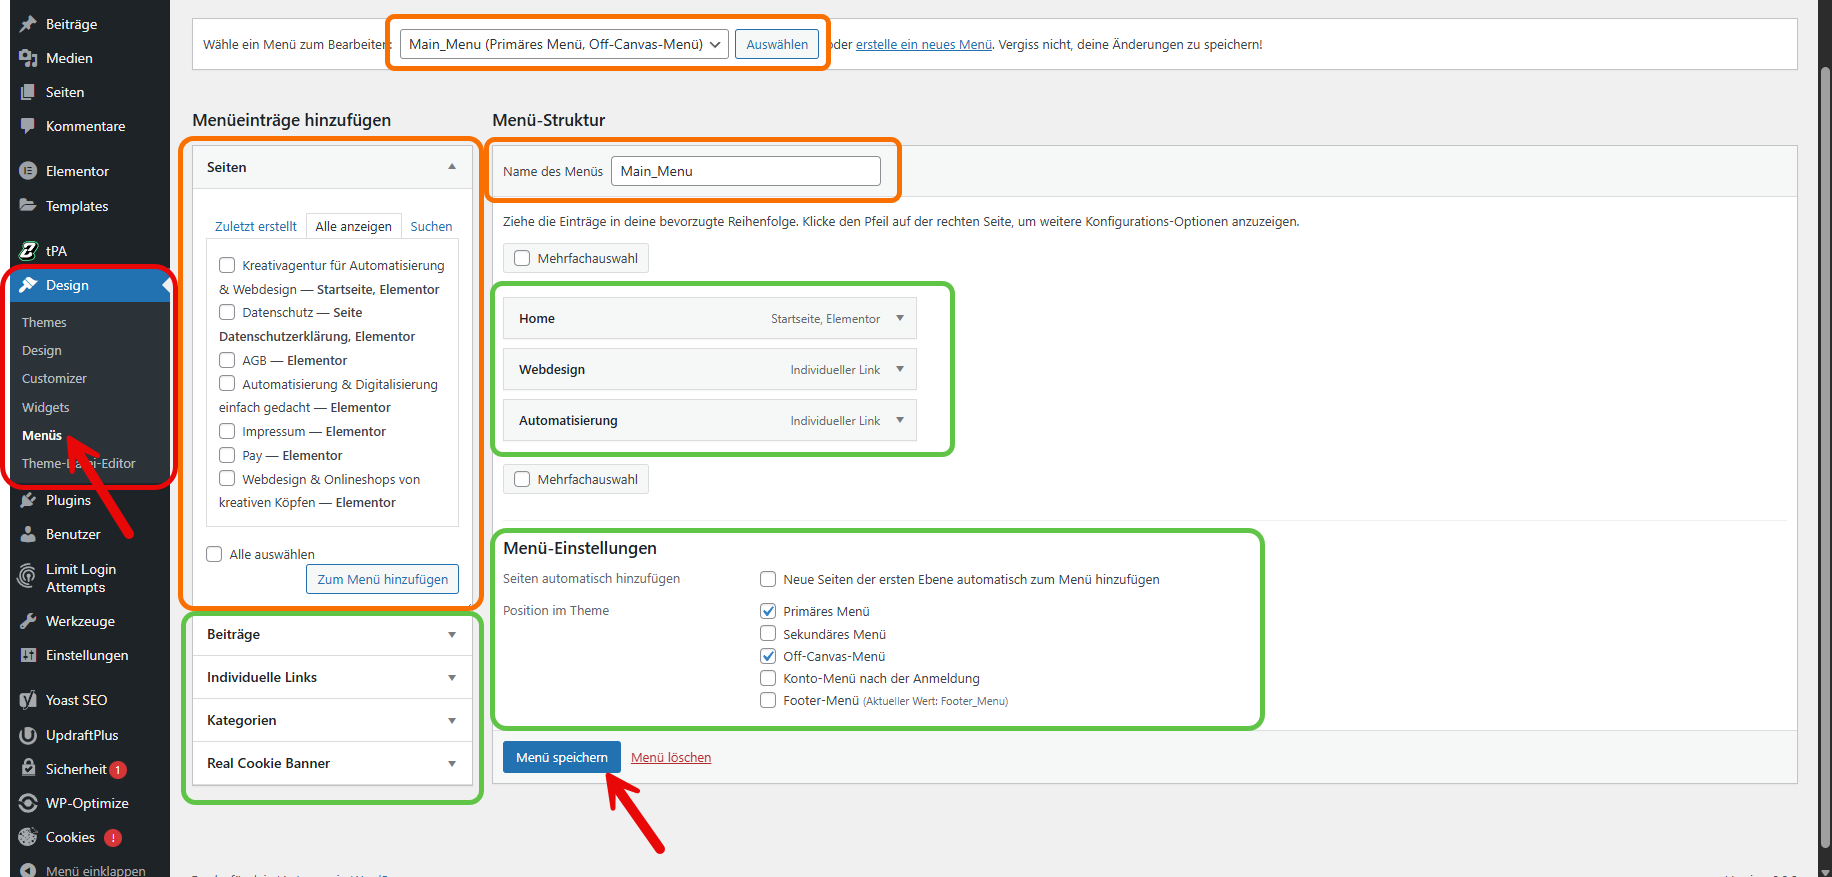The width and height of the screenshot is (1832, 877).
Task: Click the Yoast SEO icon
Action: pos(28,700)
